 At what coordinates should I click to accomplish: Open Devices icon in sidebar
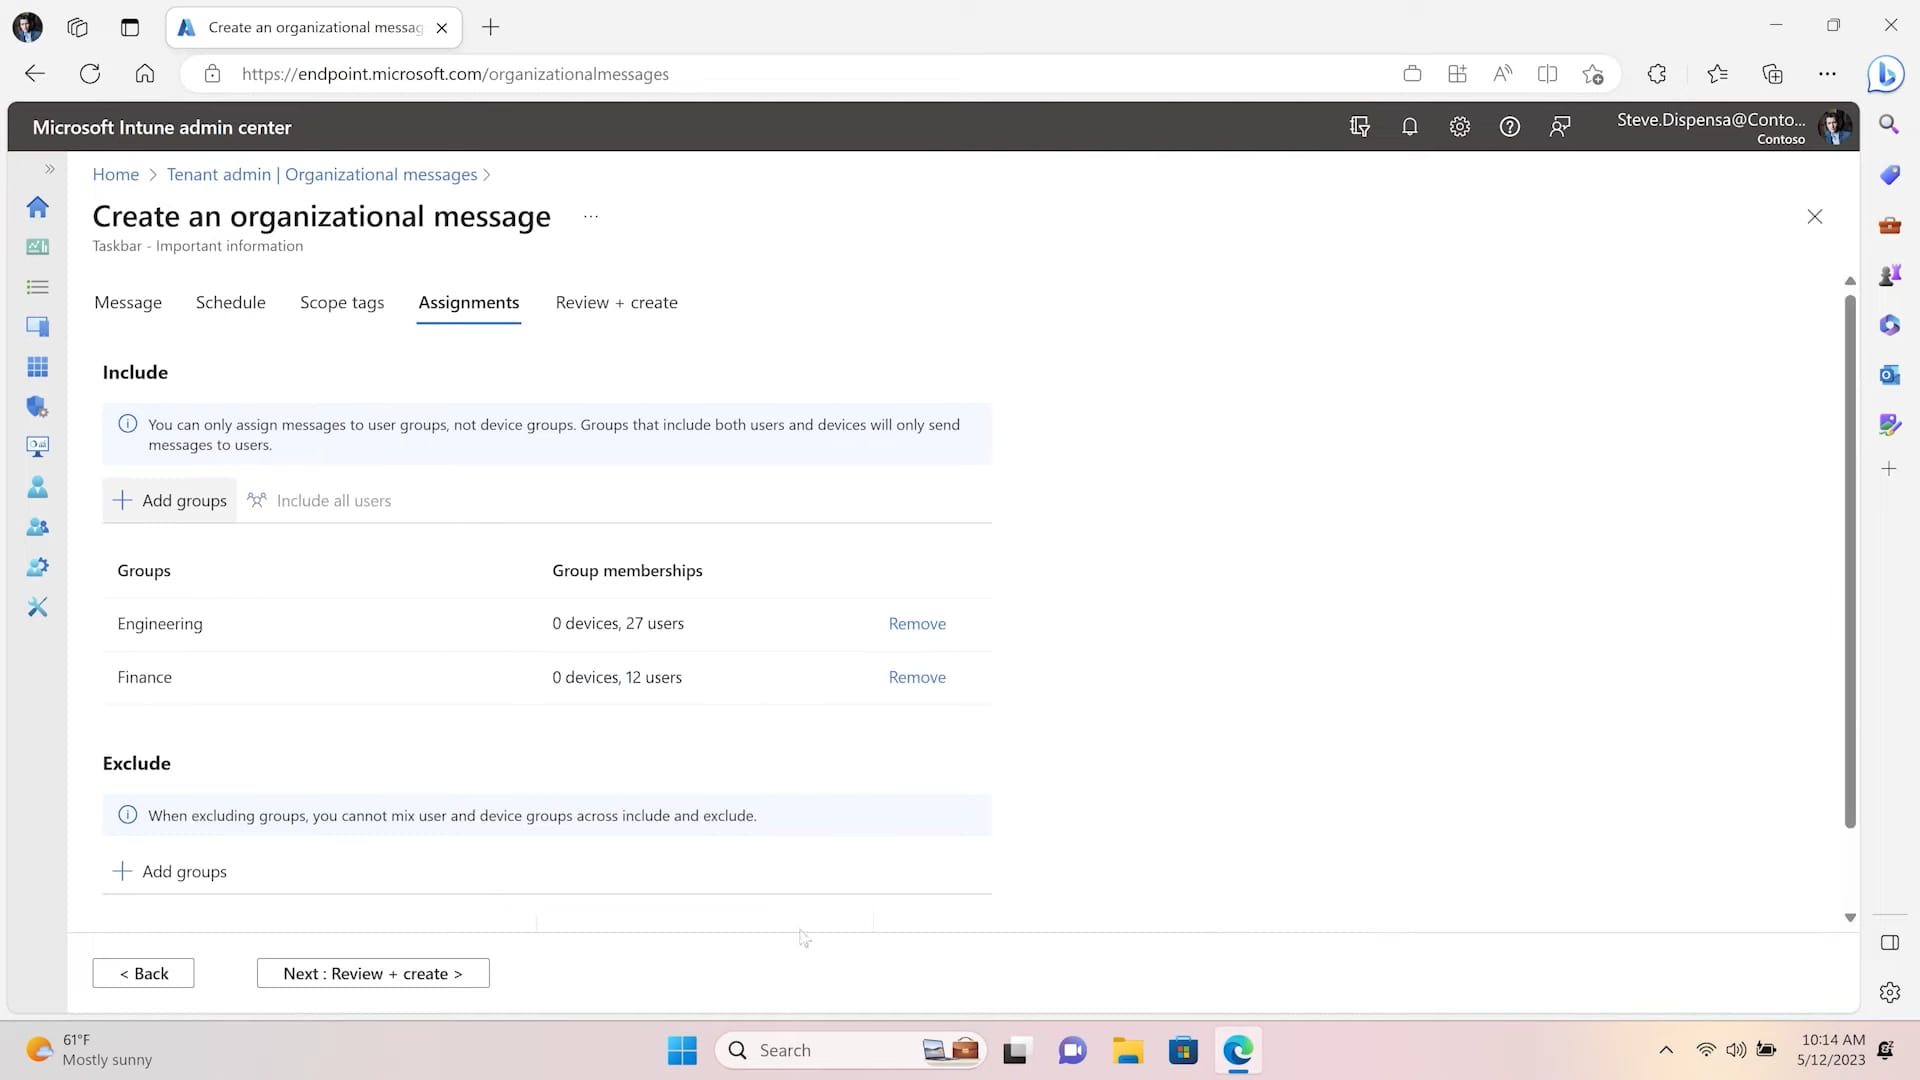37,327
